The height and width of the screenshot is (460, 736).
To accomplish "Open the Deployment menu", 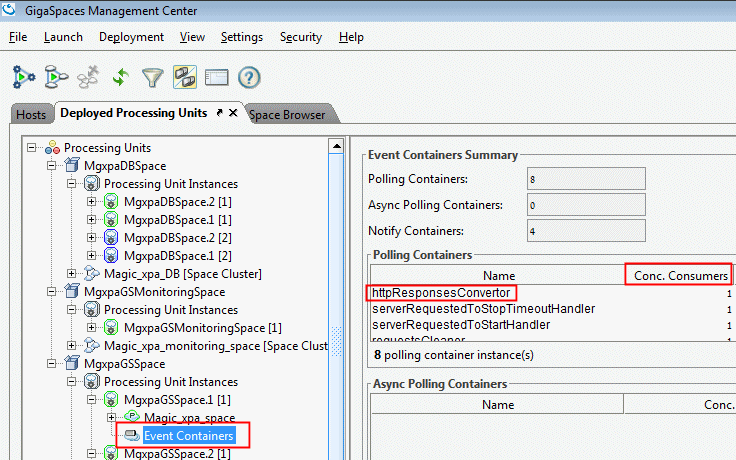I will pos(131,37).
